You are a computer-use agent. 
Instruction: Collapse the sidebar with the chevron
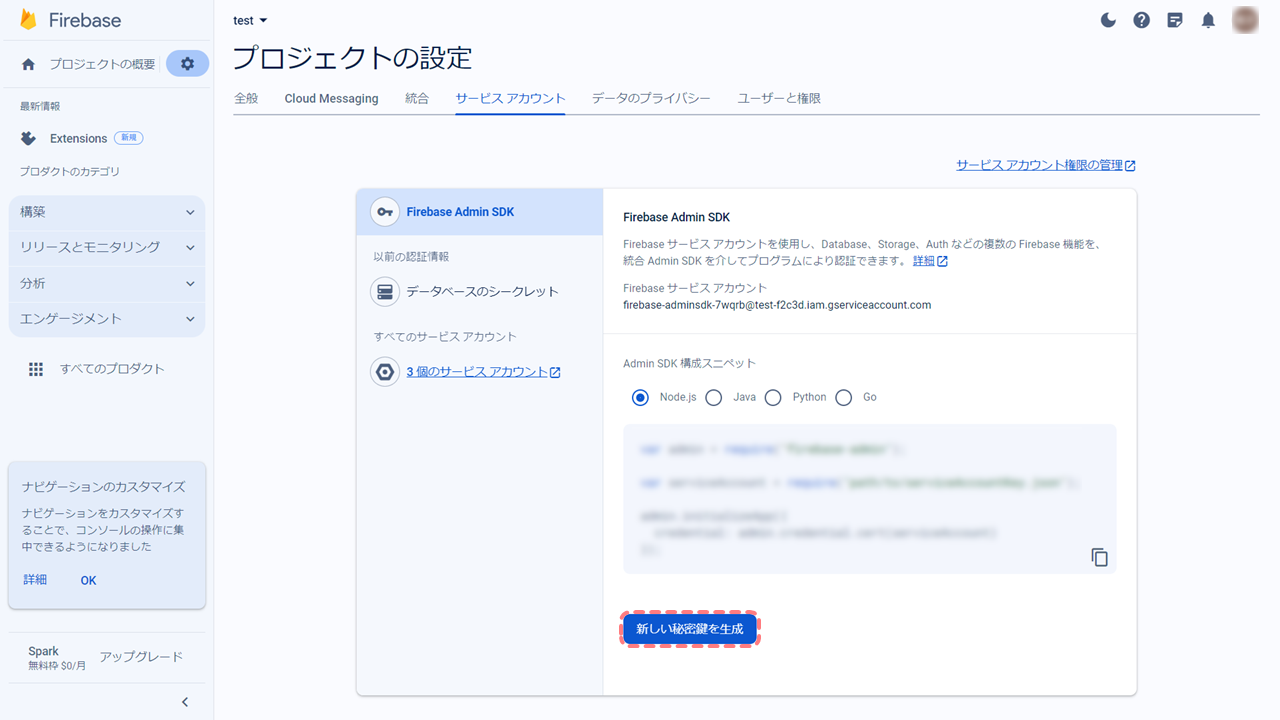click(184, 702)
